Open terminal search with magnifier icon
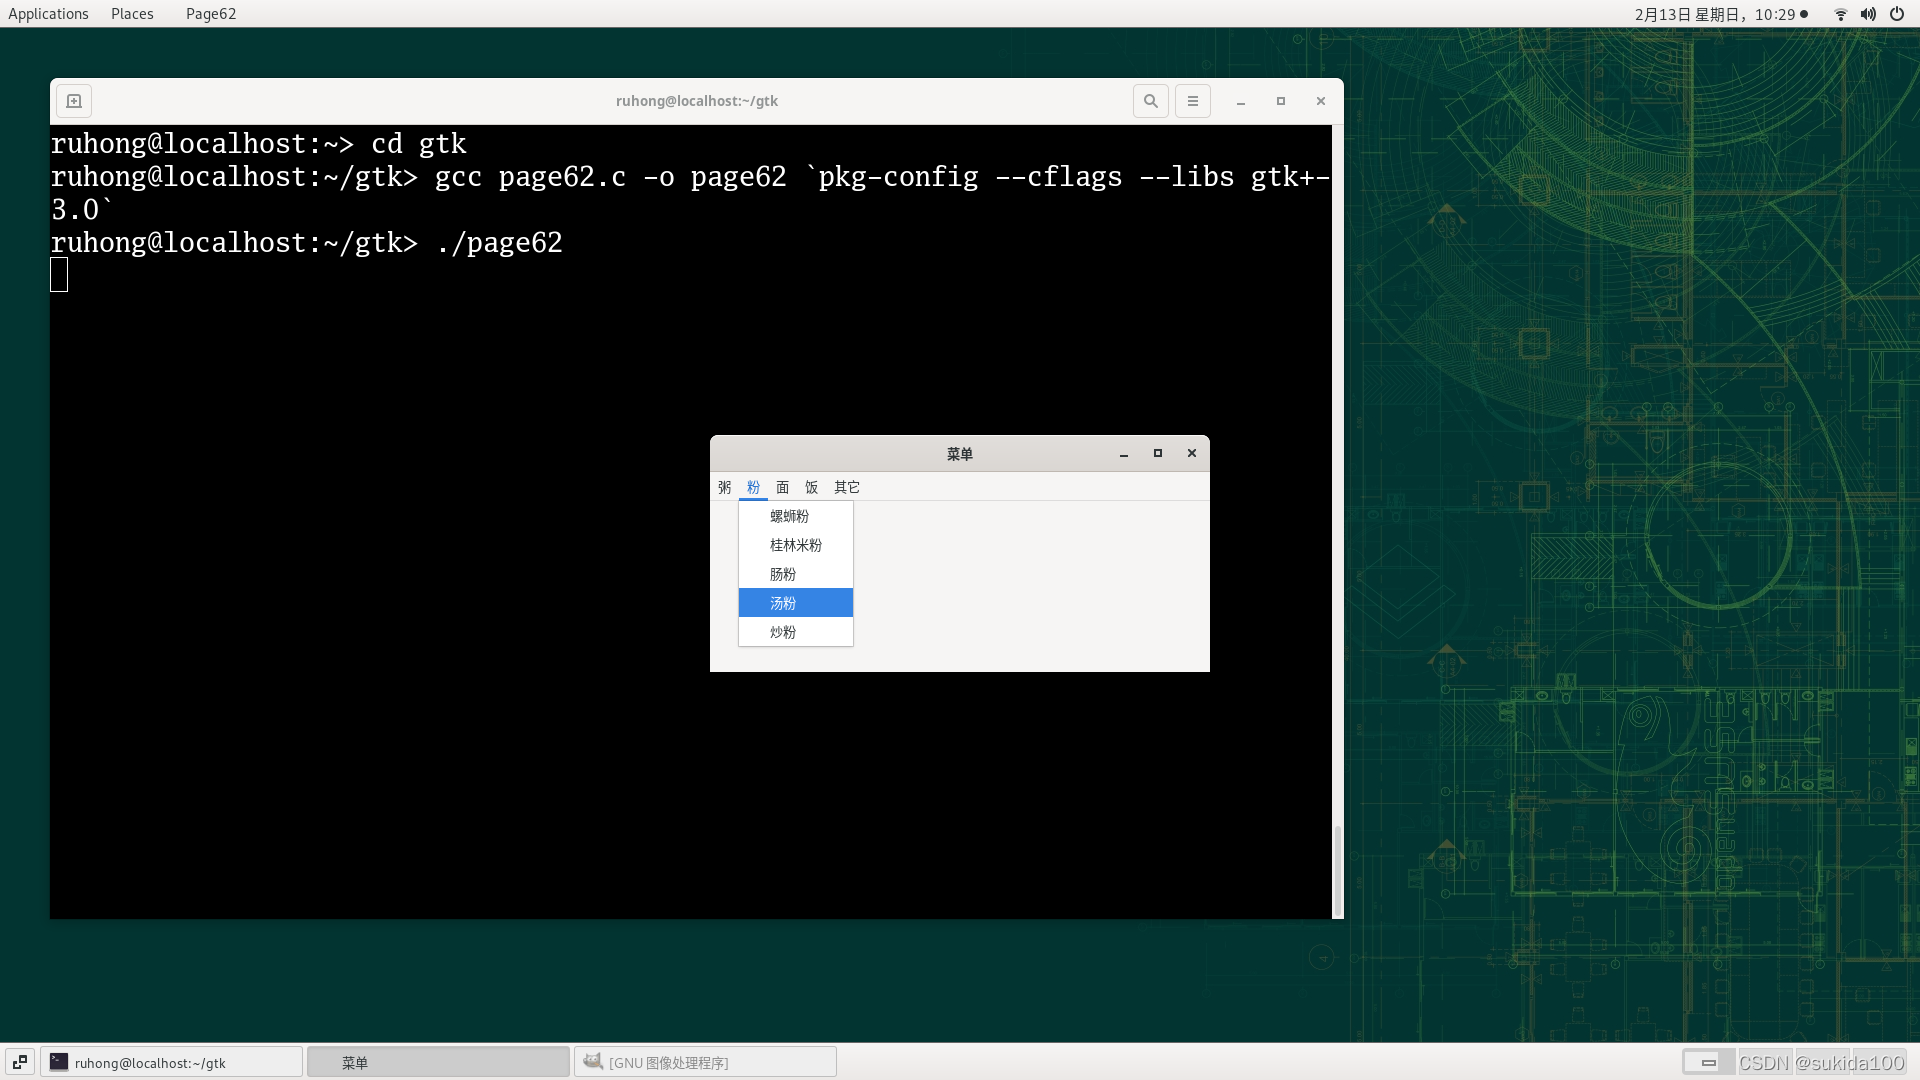1920x1080 pixels. 1151,101
